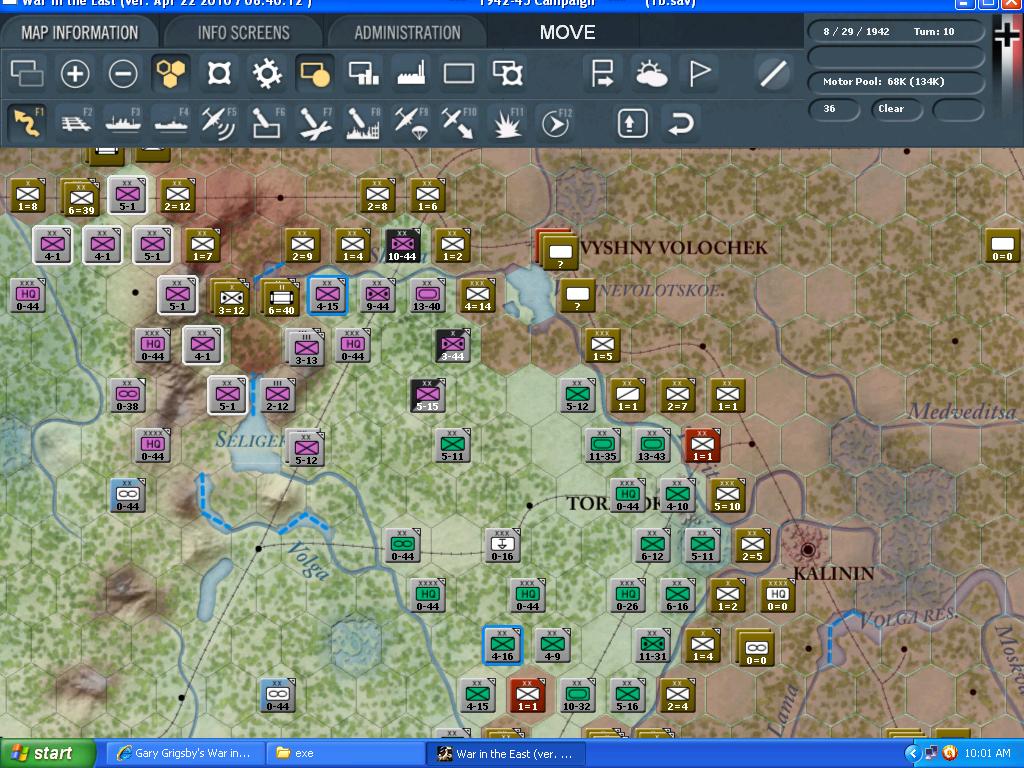Select F5 air recon mode

coord(219,123)
